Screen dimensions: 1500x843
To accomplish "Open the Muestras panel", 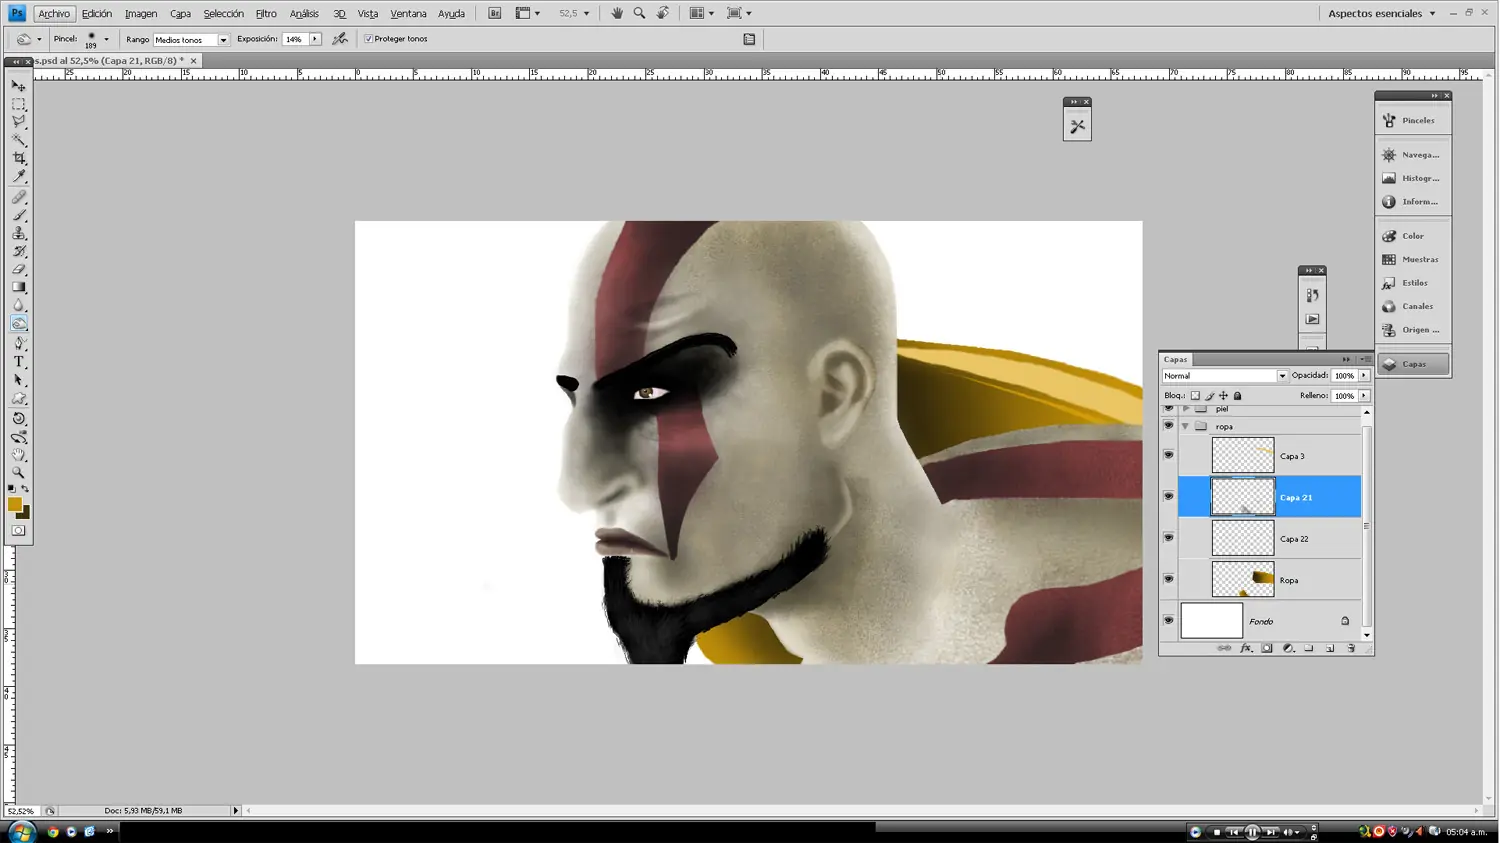I will coord(1413,259).
